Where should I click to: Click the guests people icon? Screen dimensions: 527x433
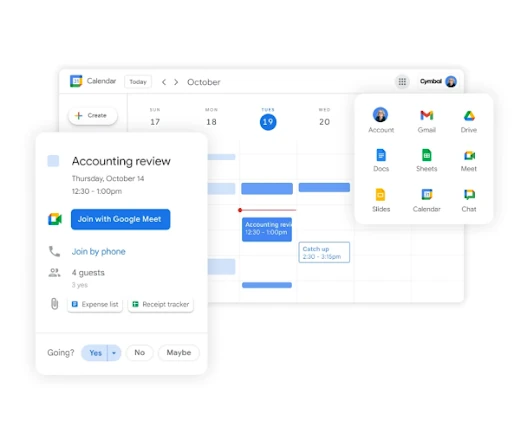click(x=54, y=272)
